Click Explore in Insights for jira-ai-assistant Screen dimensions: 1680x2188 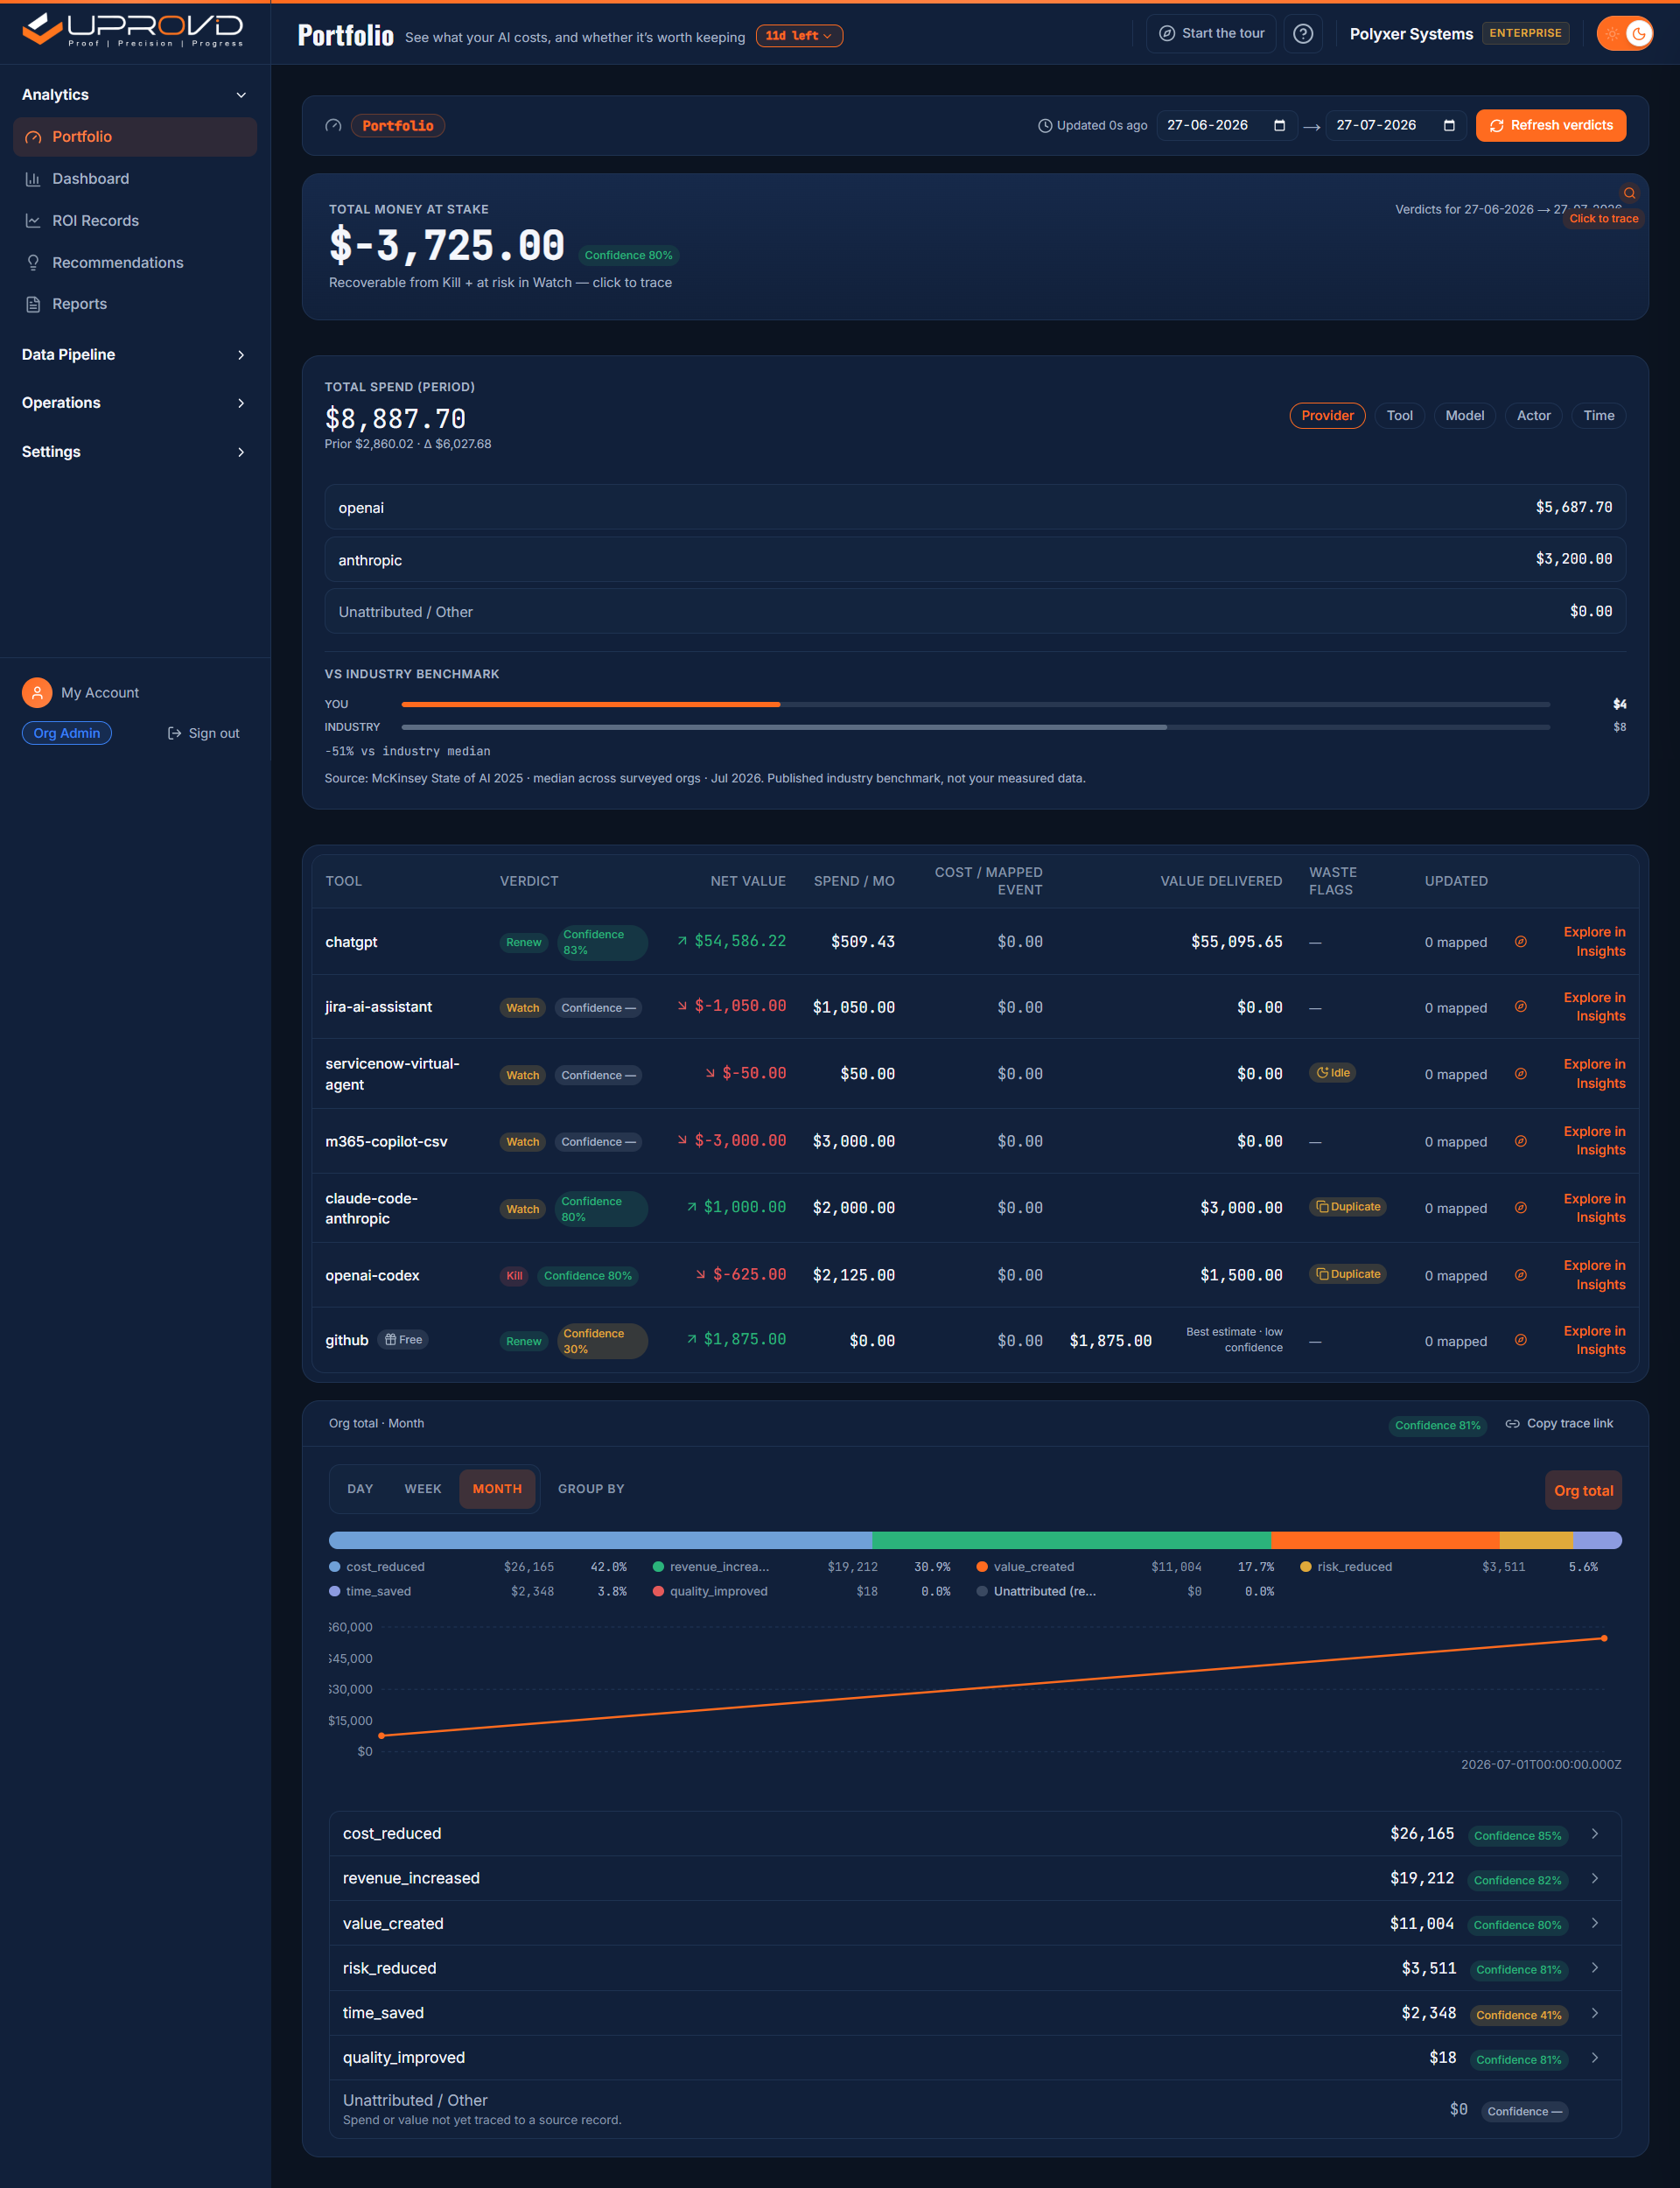tap(1594, 1007)
